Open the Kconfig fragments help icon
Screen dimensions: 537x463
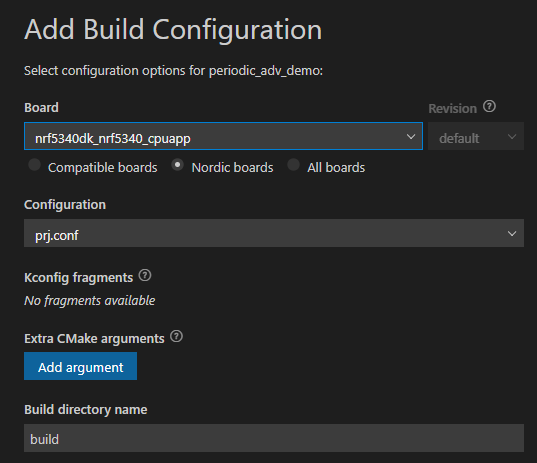click(145, 275)
